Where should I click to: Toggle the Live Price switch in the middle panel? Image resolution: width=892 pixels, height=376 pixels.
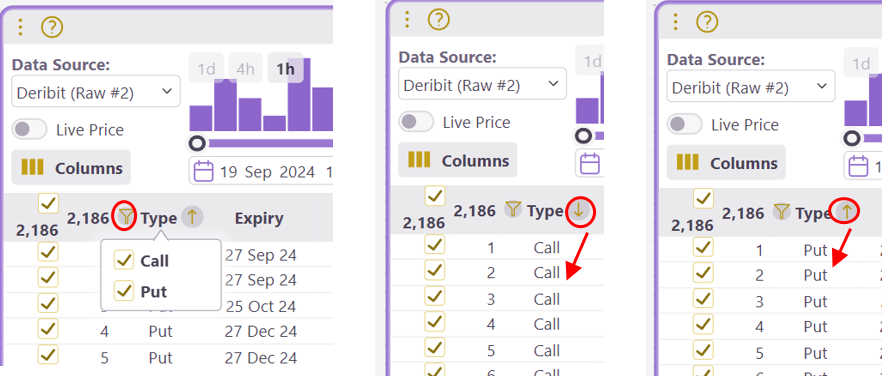(x=416, y=122)
